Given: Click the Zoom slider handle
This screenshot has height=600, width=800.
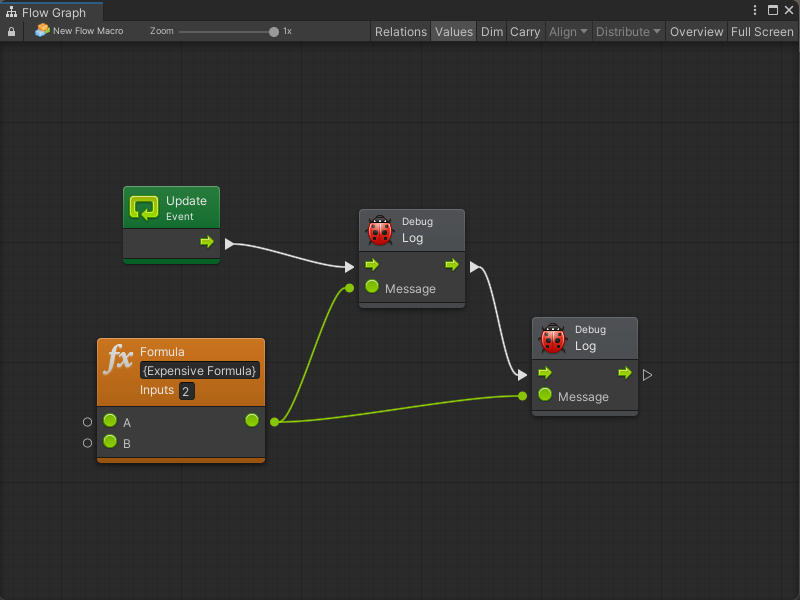Looking at the screenshot, I should coord(274,32).
